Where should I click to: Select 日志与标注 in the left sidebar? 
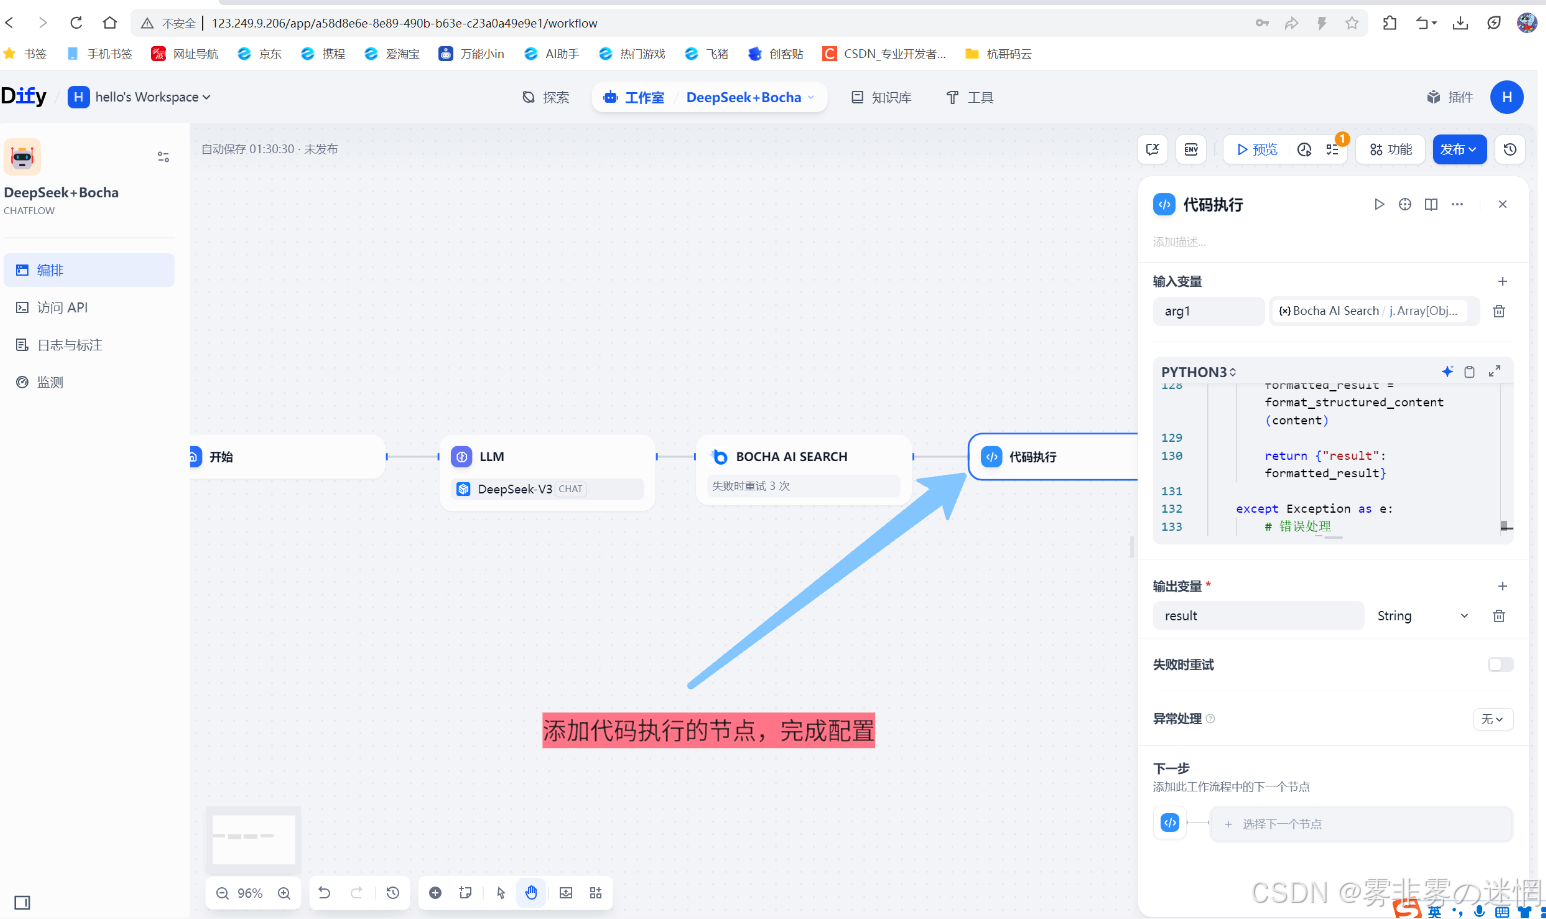[89, 345]
